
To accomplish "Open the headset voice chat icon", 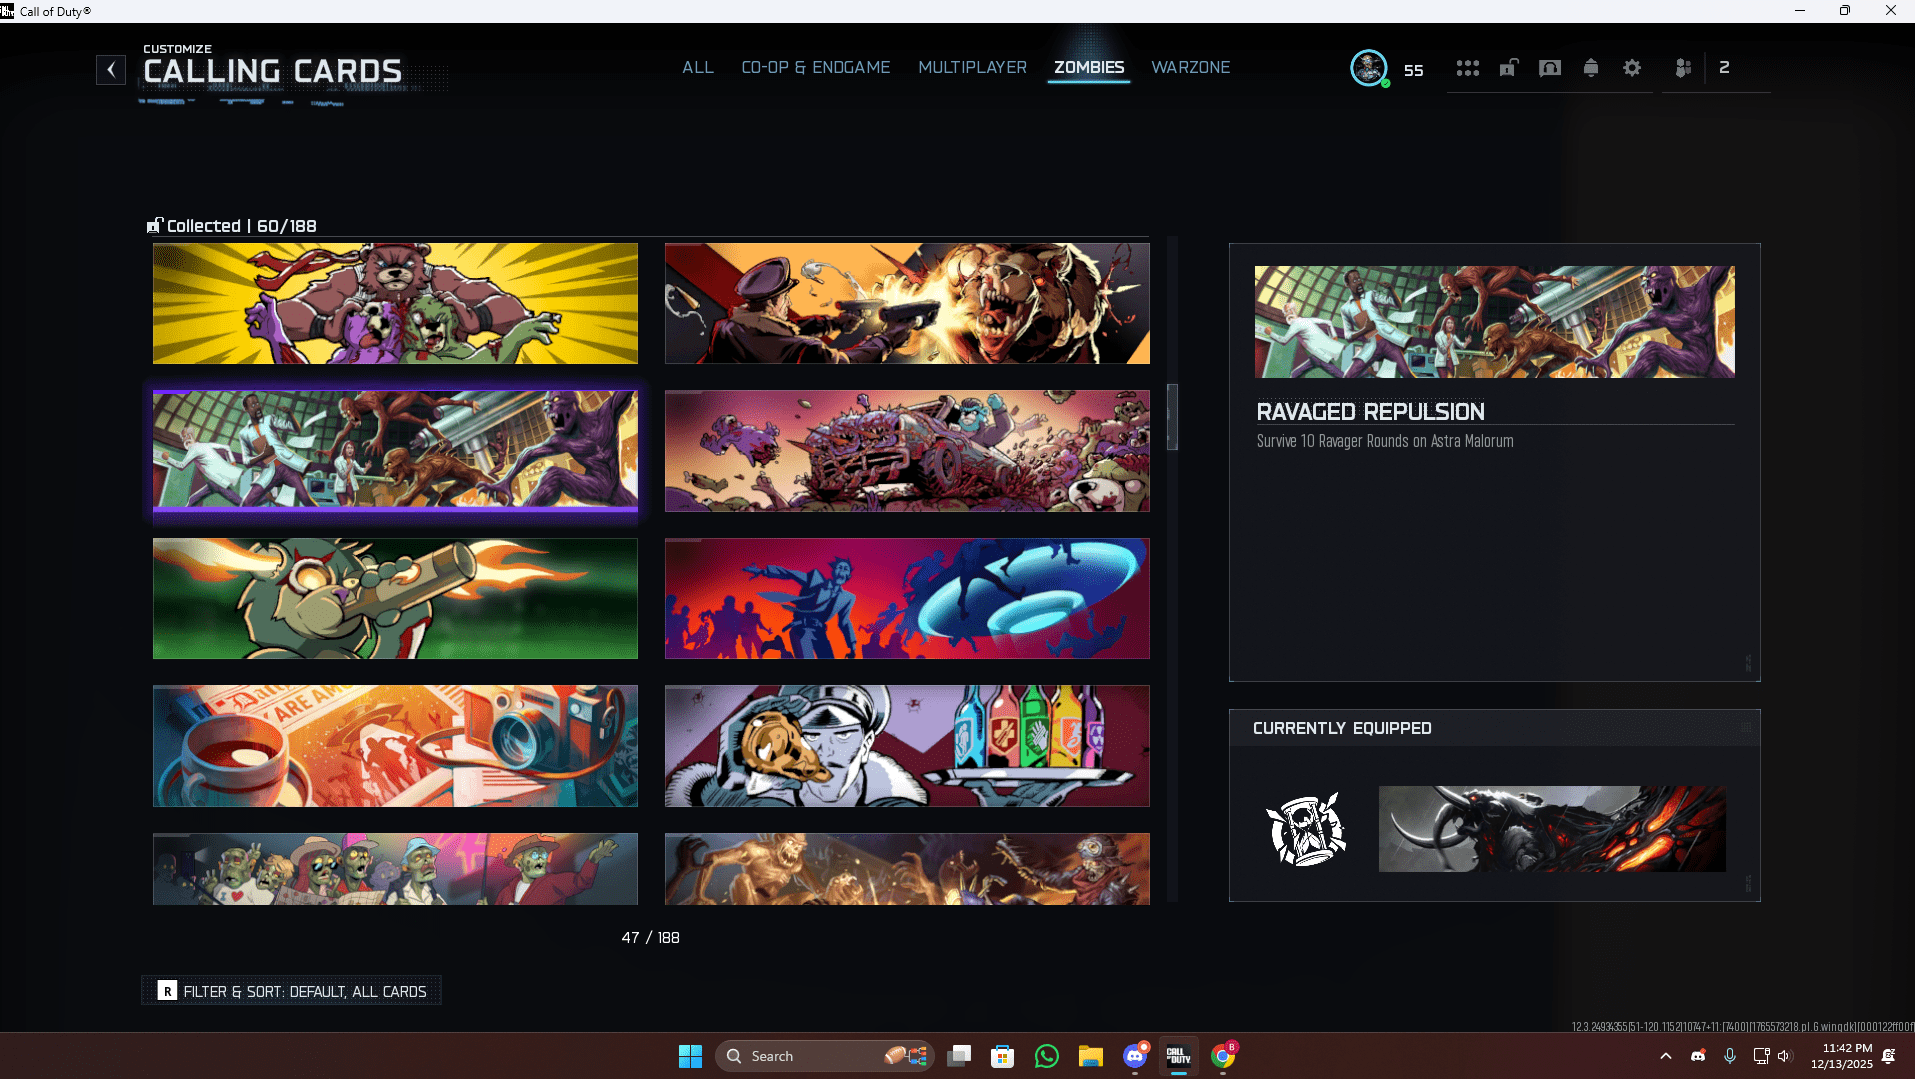I will pyautogui.click(x=1549, y=68).
